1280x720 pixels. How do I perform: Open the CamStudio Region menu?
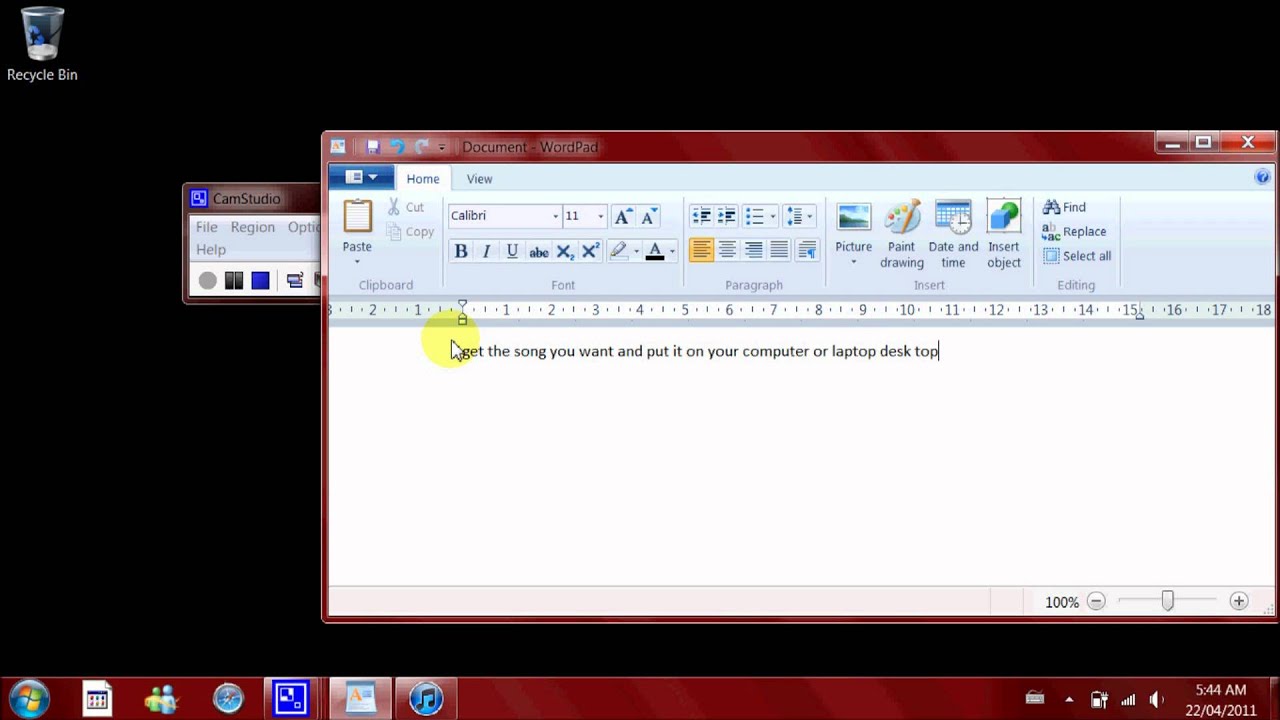pyautogui.click(x=253, y=227)
